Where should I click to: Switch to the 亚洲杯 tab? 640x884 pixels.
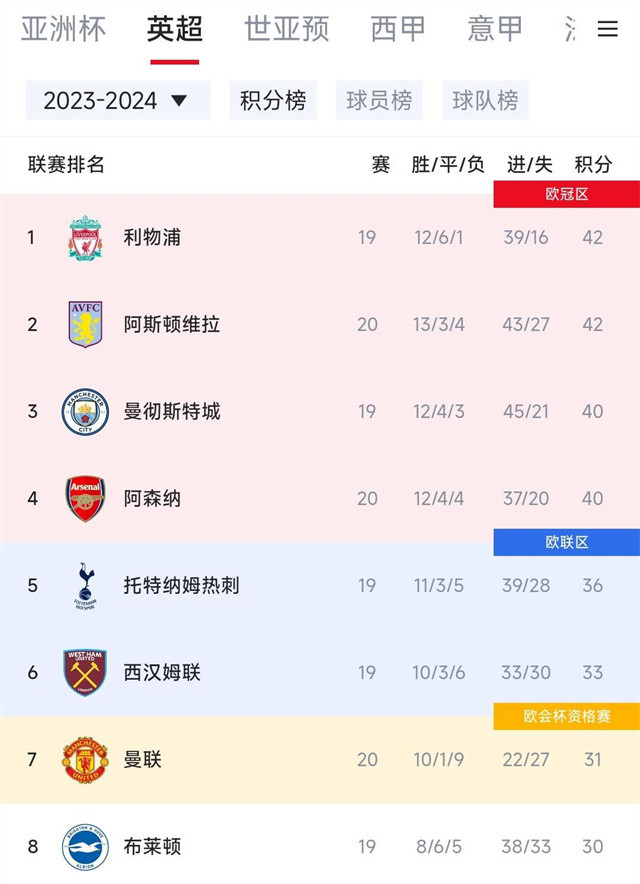[63, 29]
